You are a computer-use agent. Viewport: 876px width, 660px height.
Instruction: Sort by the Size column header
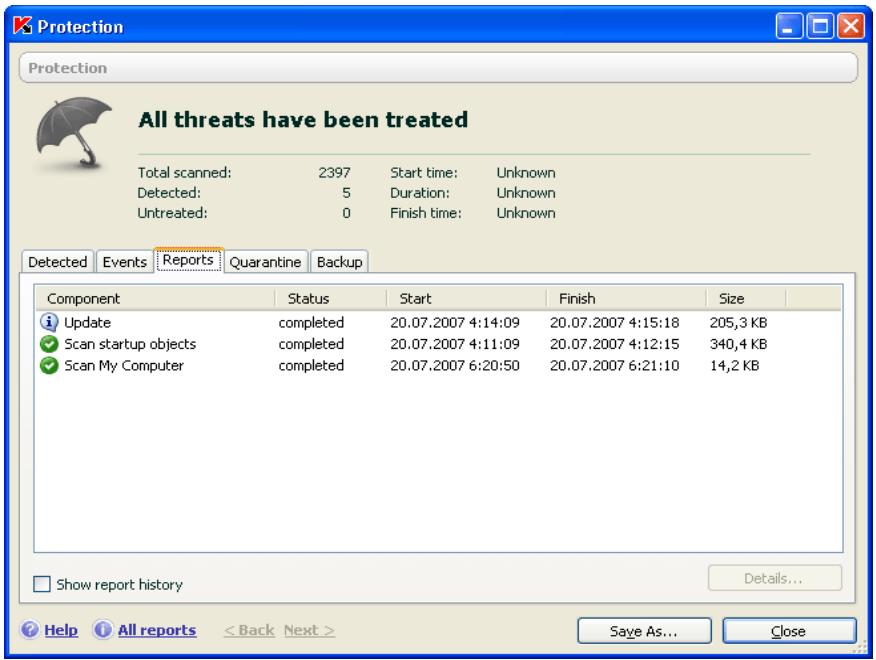tap(746, 298)
